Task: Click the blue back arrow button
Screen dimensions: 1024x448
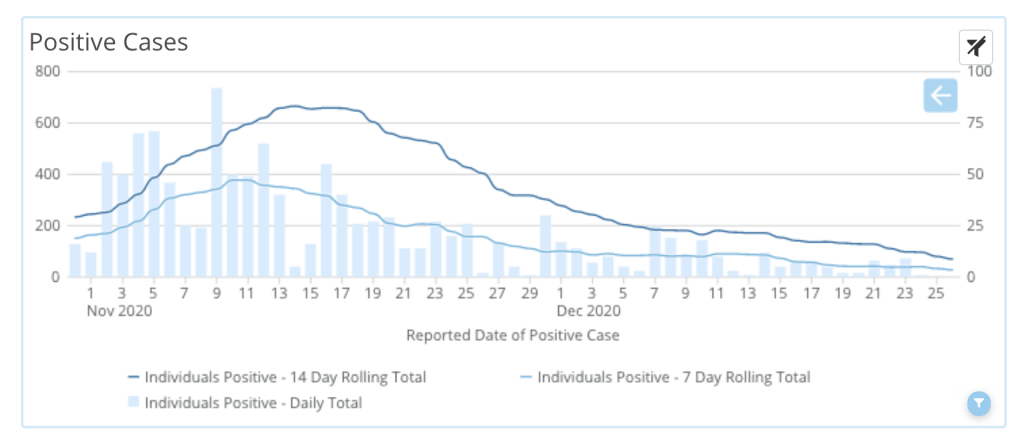Action: [x=940, y=96]
